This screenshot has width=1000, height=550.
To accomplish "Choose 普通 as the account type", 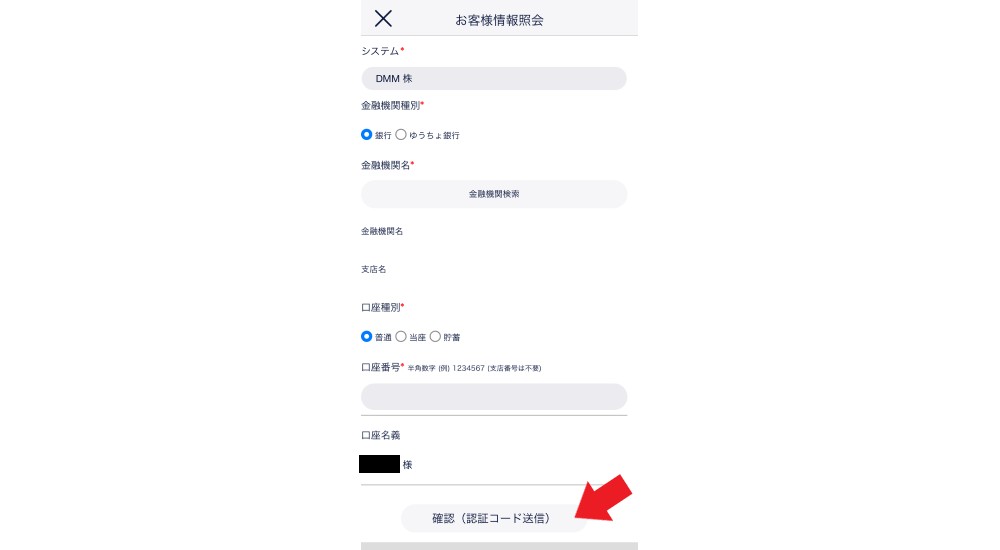I will point(366,336).
